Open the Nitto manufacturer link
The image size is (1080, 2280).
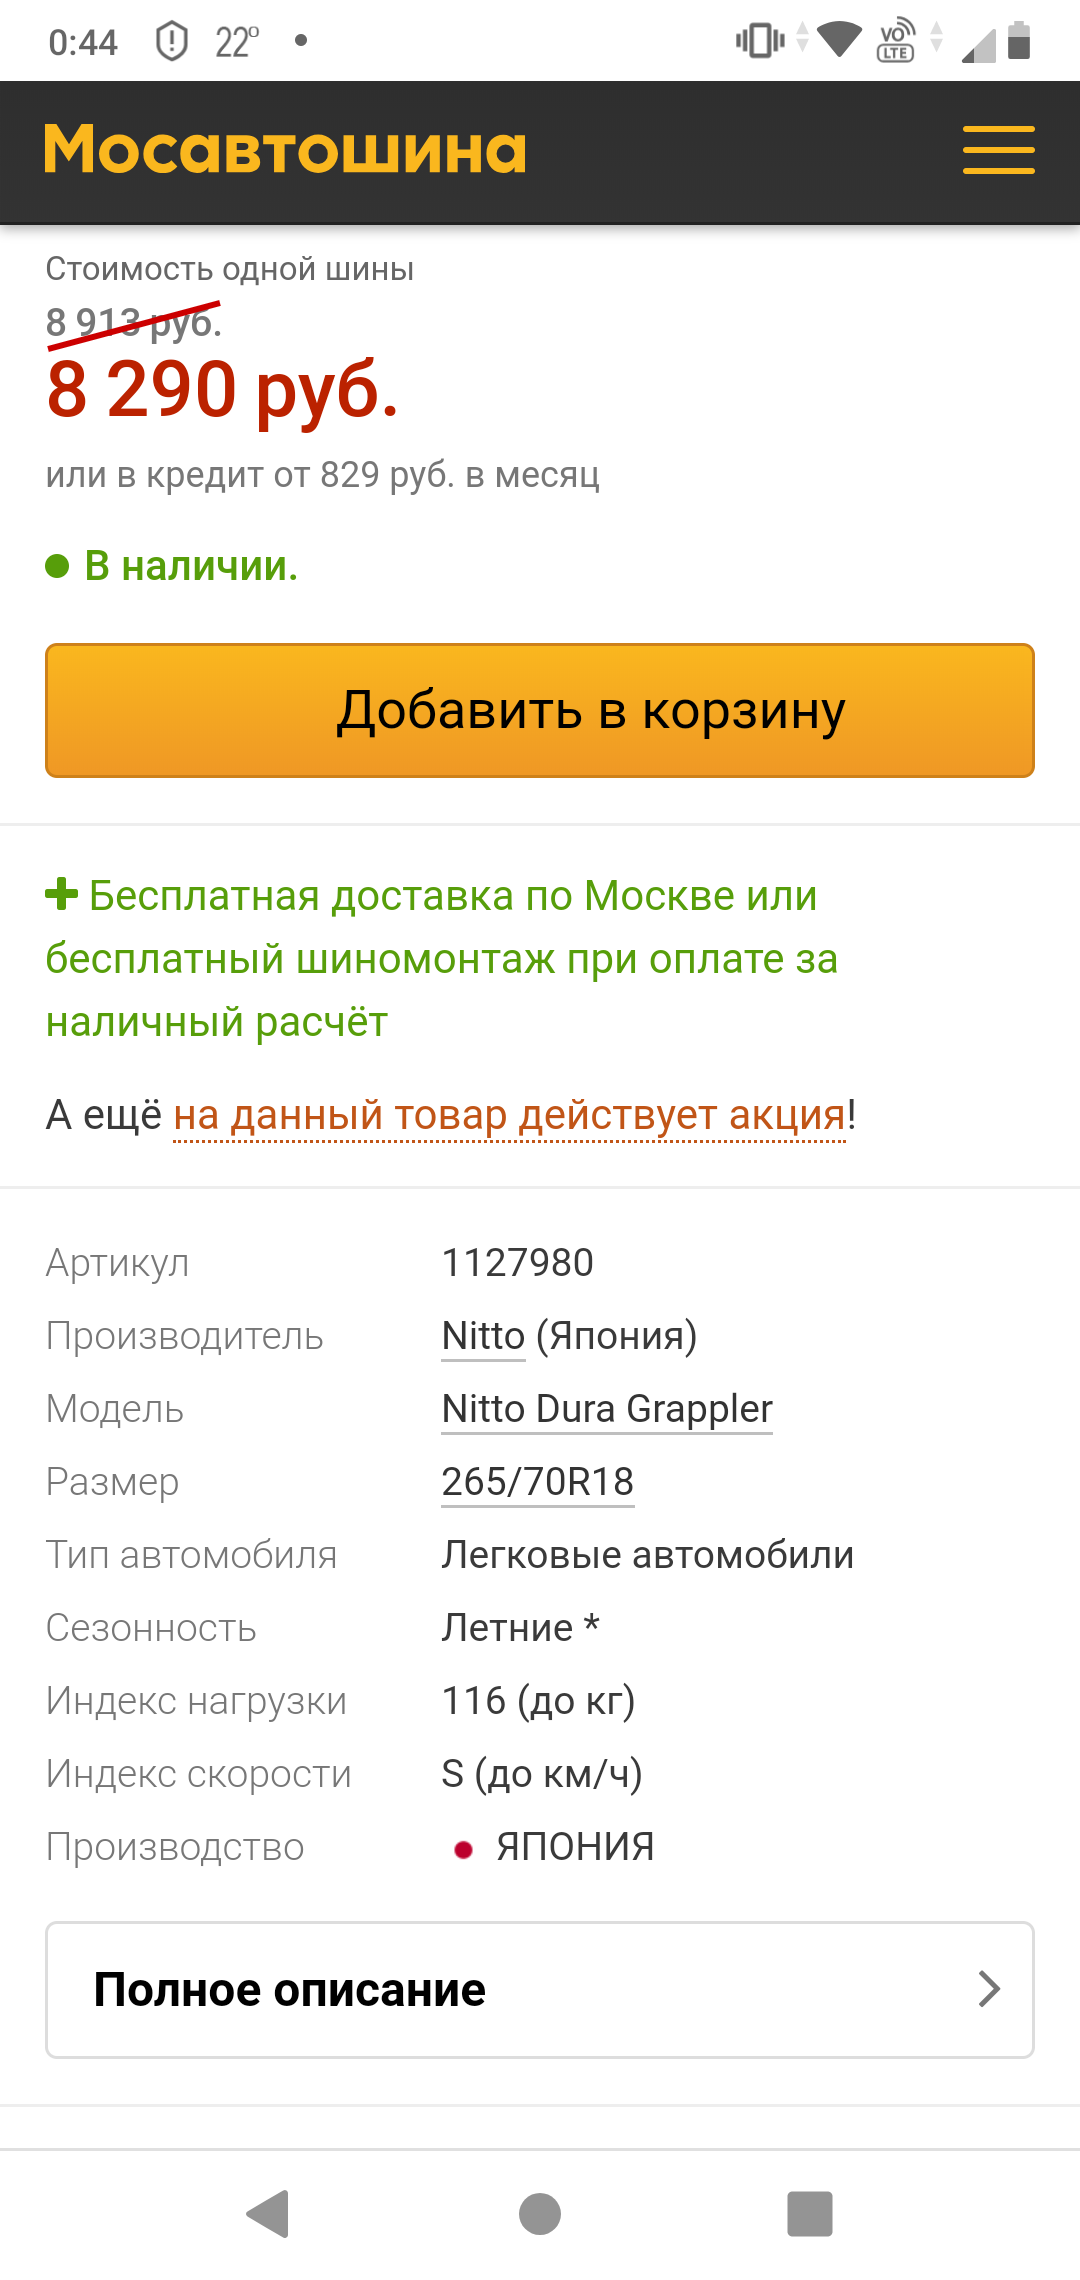[x=484, y=1336]
